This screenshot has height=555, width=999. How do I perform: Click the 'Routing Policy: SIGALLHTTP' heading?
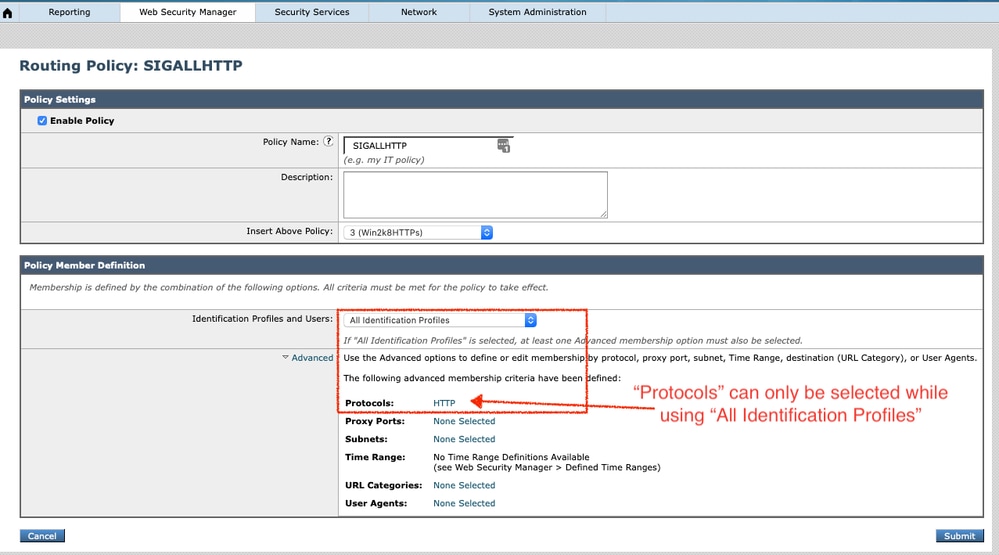[x=131, y=66]
